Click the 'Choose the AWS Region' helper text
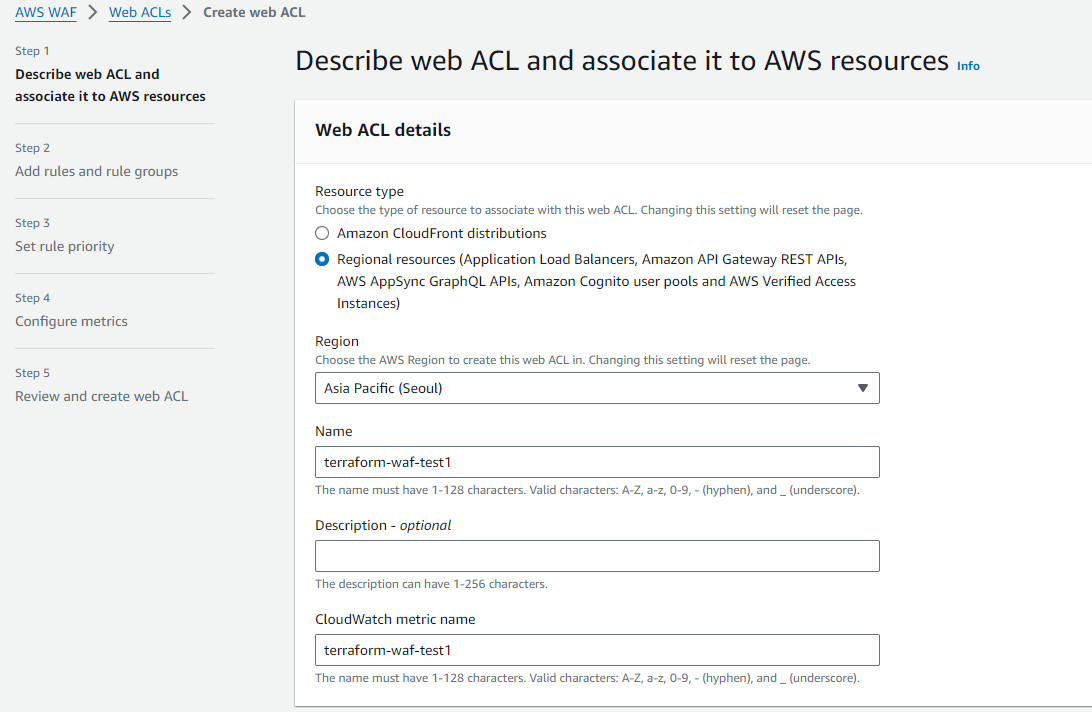1092x712 pixels. pyautogui.click(x=563, y=360)
